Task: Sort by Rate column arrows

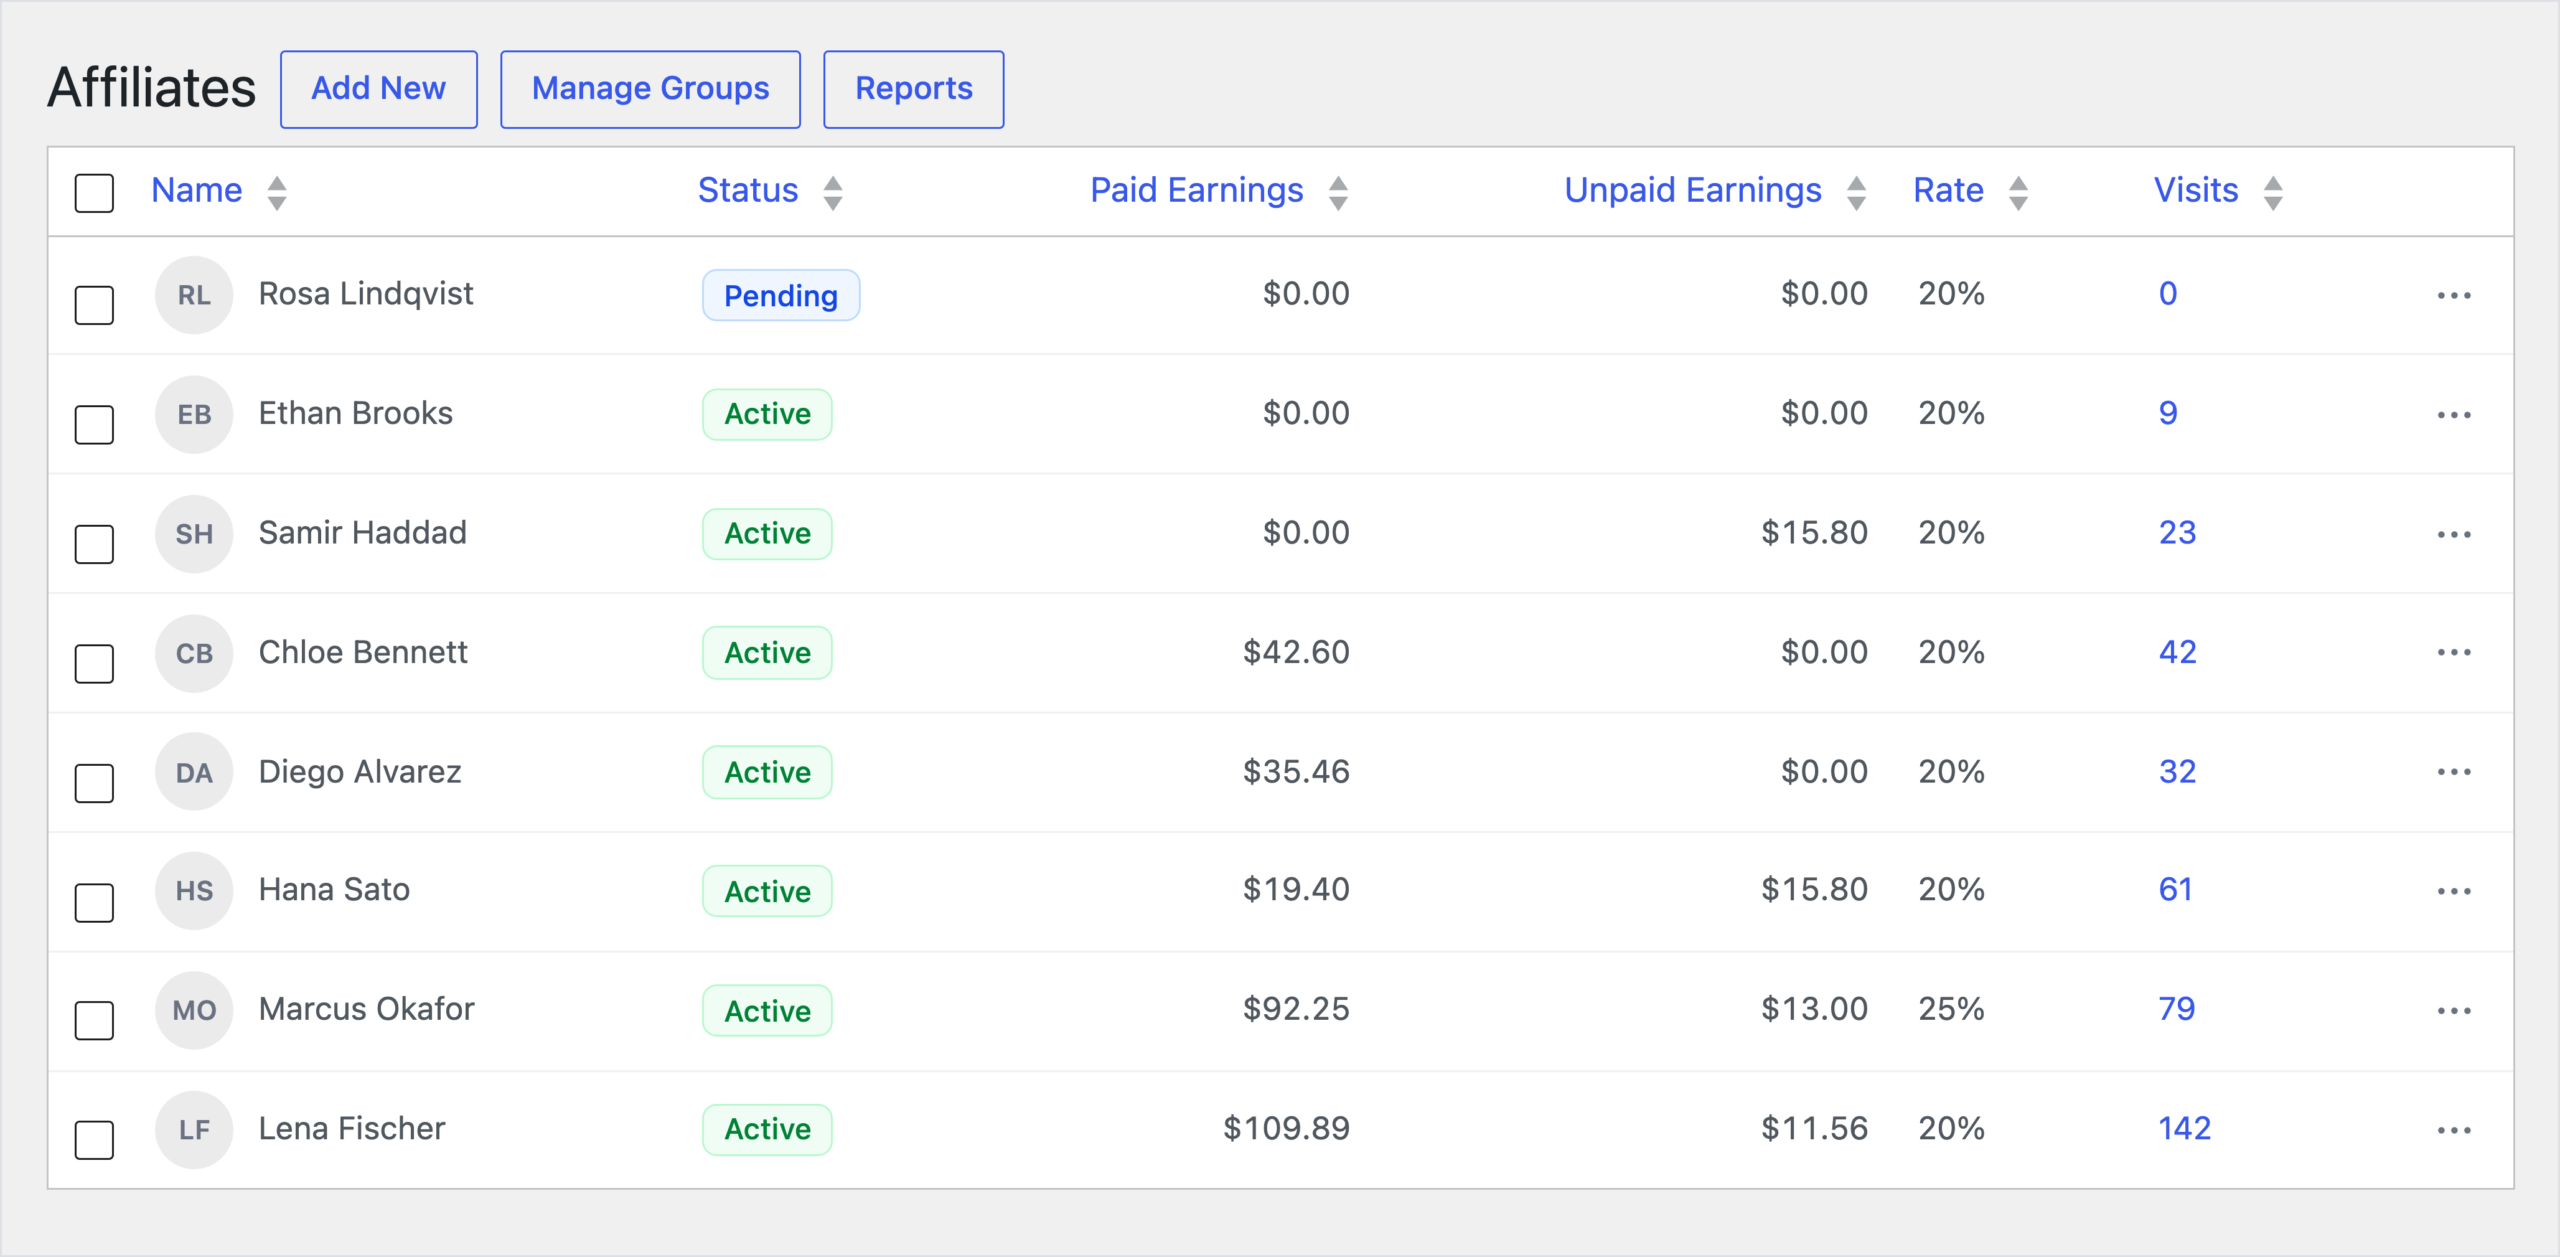Action: pyautogui.click(x=2018, y=192)
